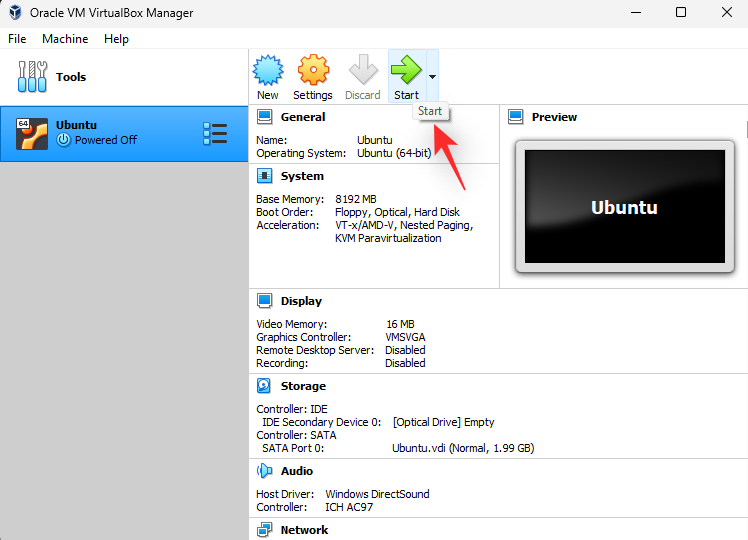Click the Discard toolbar icon
This screenshot has width=748, height=540.
click(362, 71)
